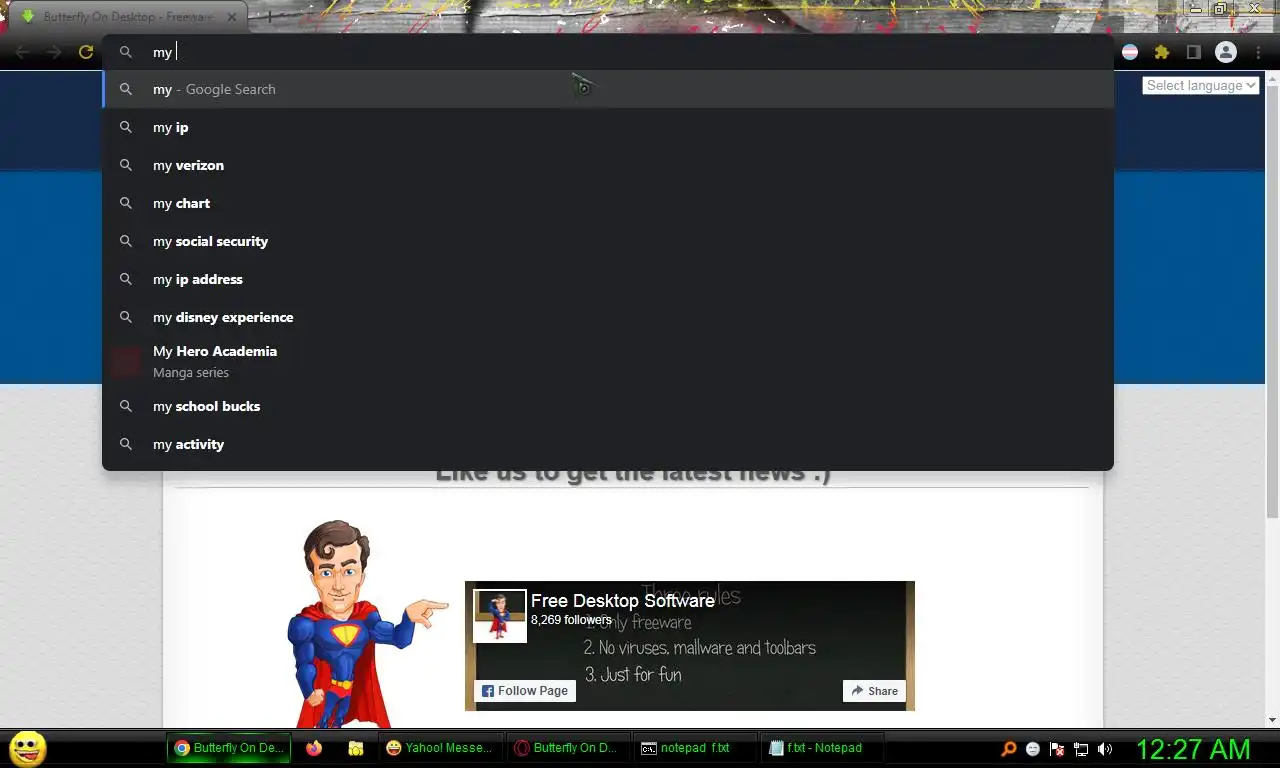Click the Facebook Share button
Screen dimensions: 1280x768
(874, 691)
